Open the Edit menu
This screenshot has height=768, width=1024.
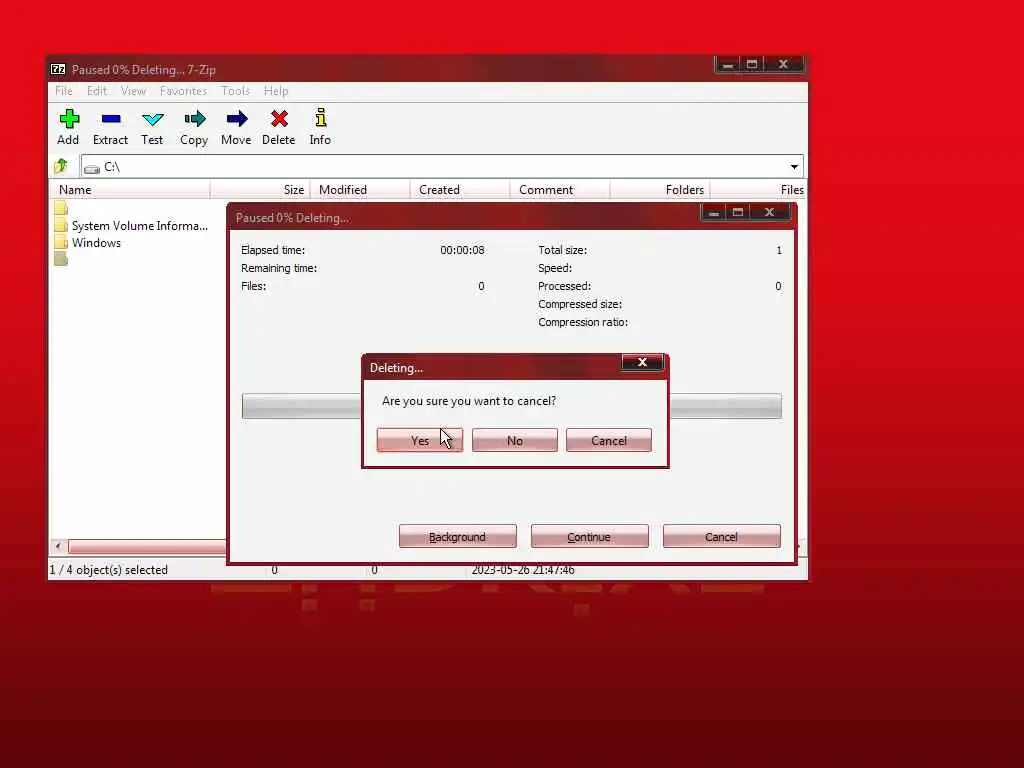pos(97,91)
